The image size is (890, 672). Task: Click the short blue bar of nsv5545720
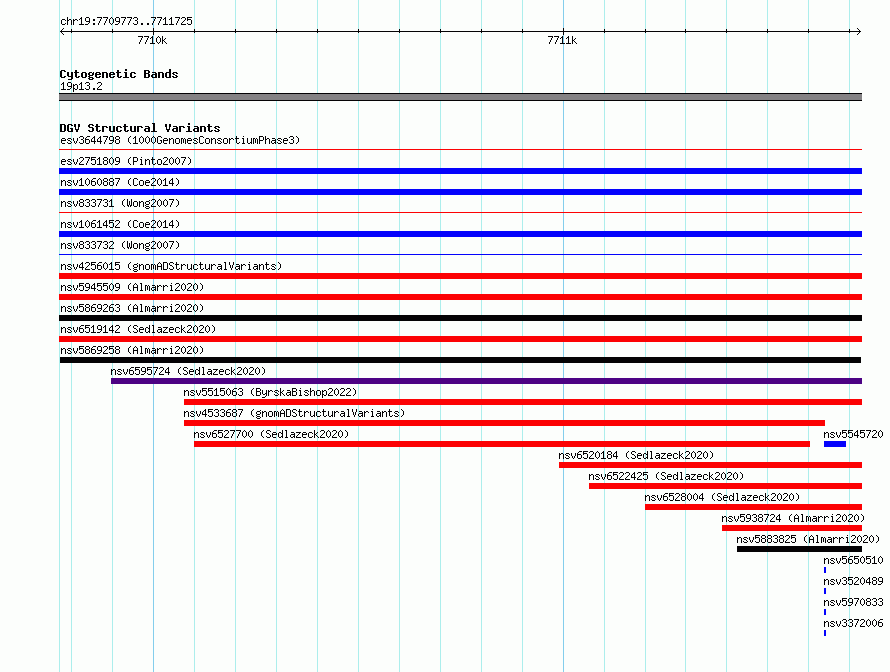[x=835, y=444]
